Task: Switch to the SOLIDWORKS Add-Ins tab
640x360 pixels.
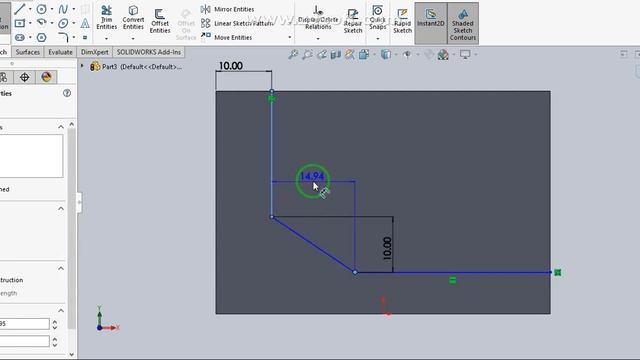Action: tap(149, 52)
